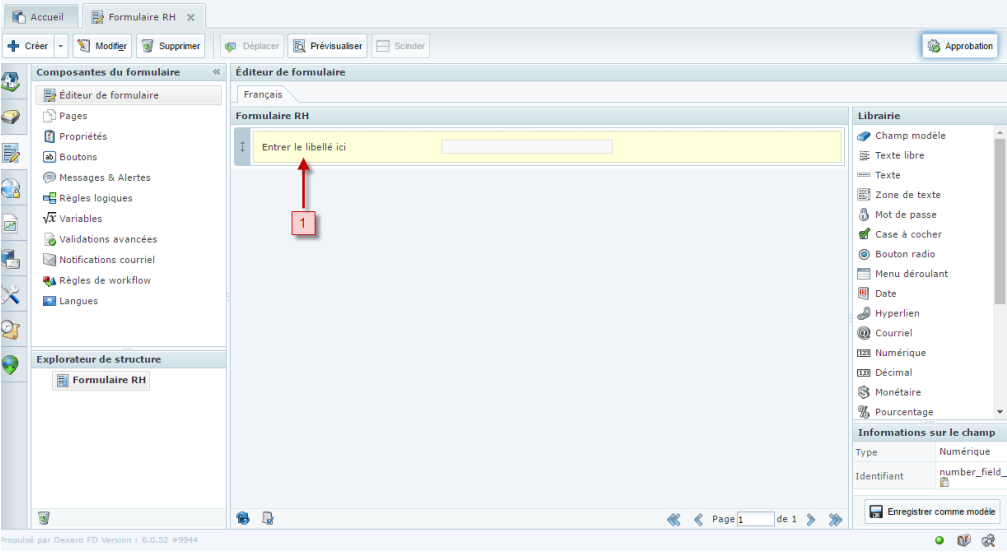Open Éditeur de formulaire in components list
The height and width of the screenshot is (552, 1007).
pos(128,95)
